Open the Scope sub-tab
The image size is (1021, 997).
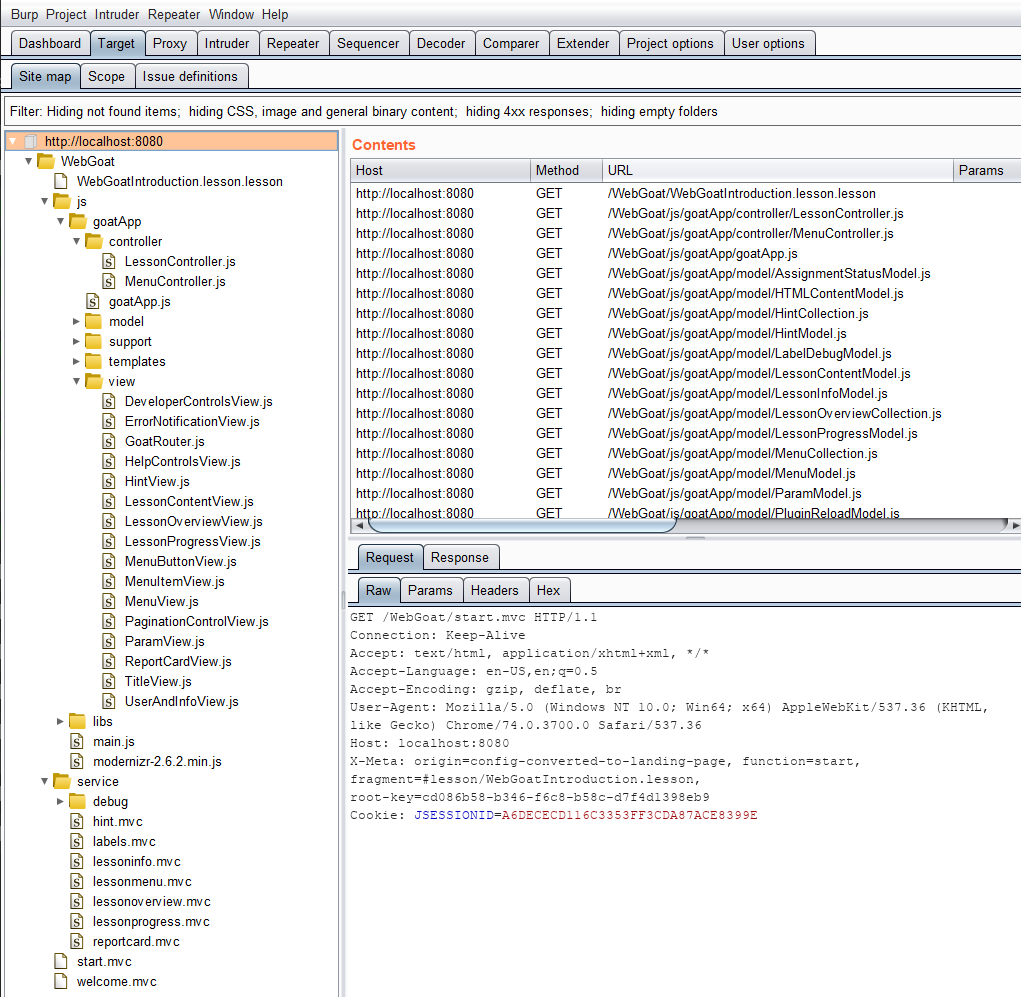tap(107, 76)
